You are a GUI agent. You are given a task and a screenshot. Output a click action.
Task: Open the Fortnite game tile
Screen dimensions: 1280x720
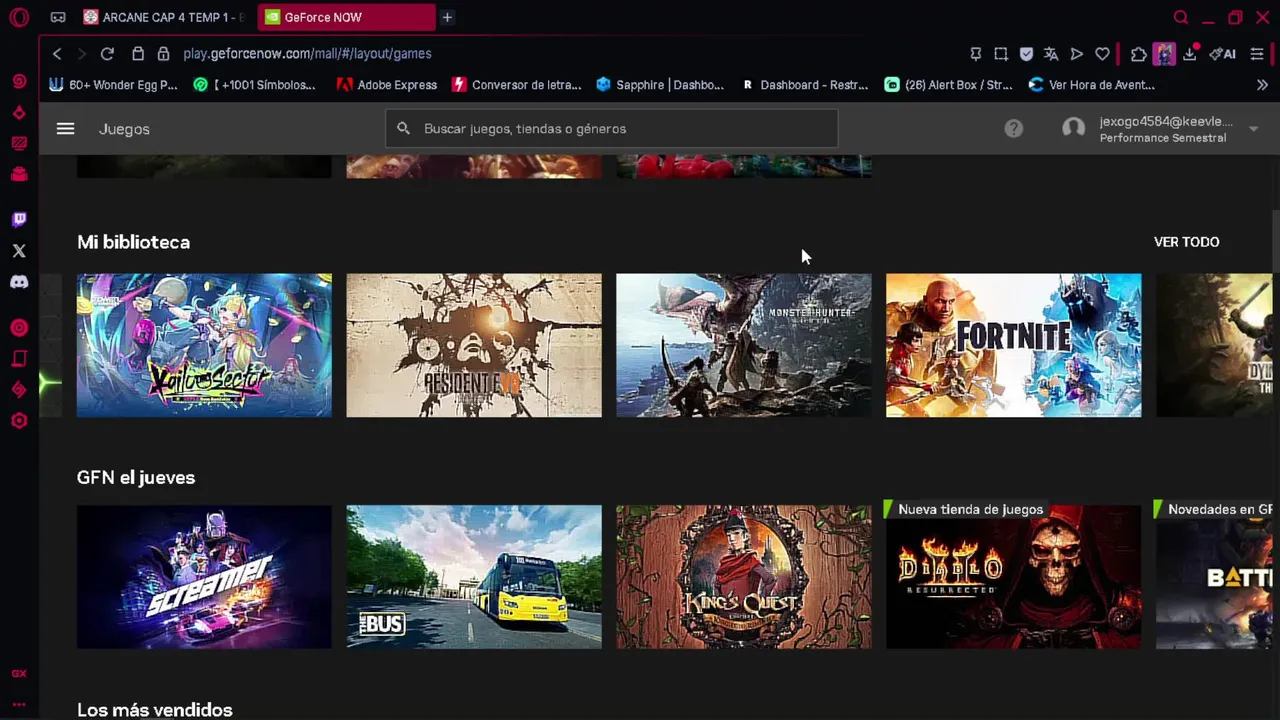(1013, 345)
